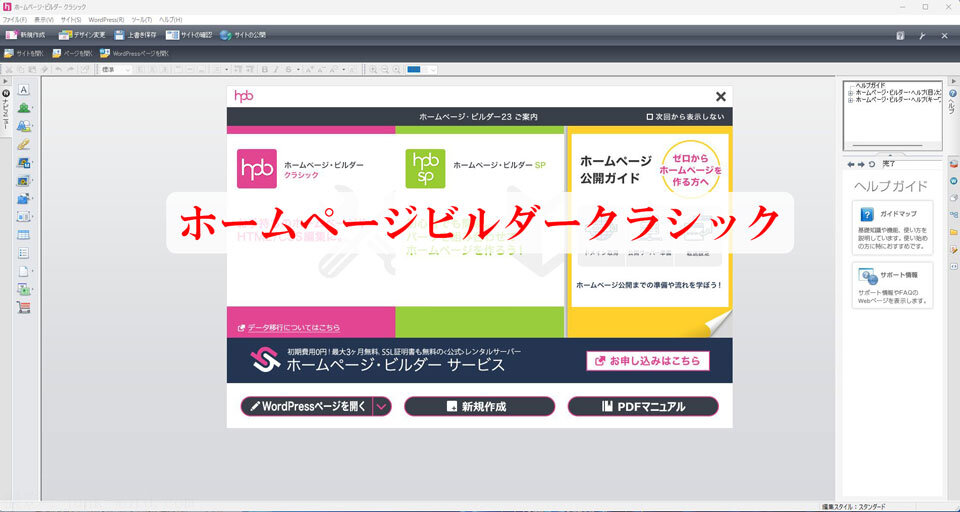Collapse the help tree pane with the up arrow
The height and width of the screenshot is (512, 960).
tap(890, 155)
